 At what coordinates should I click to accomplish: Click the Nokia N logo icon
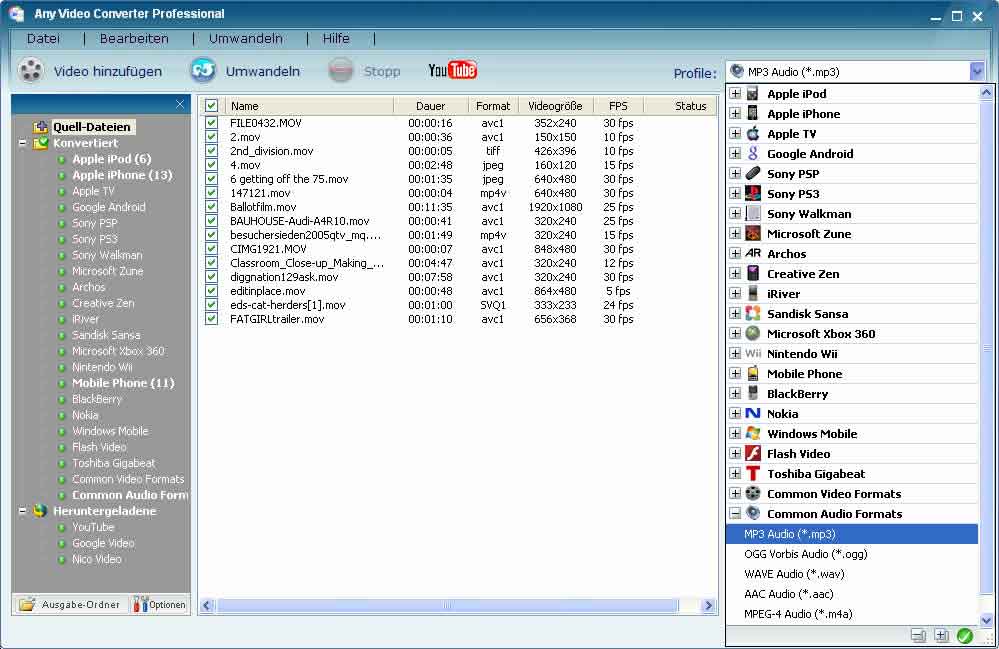(753, 413)
